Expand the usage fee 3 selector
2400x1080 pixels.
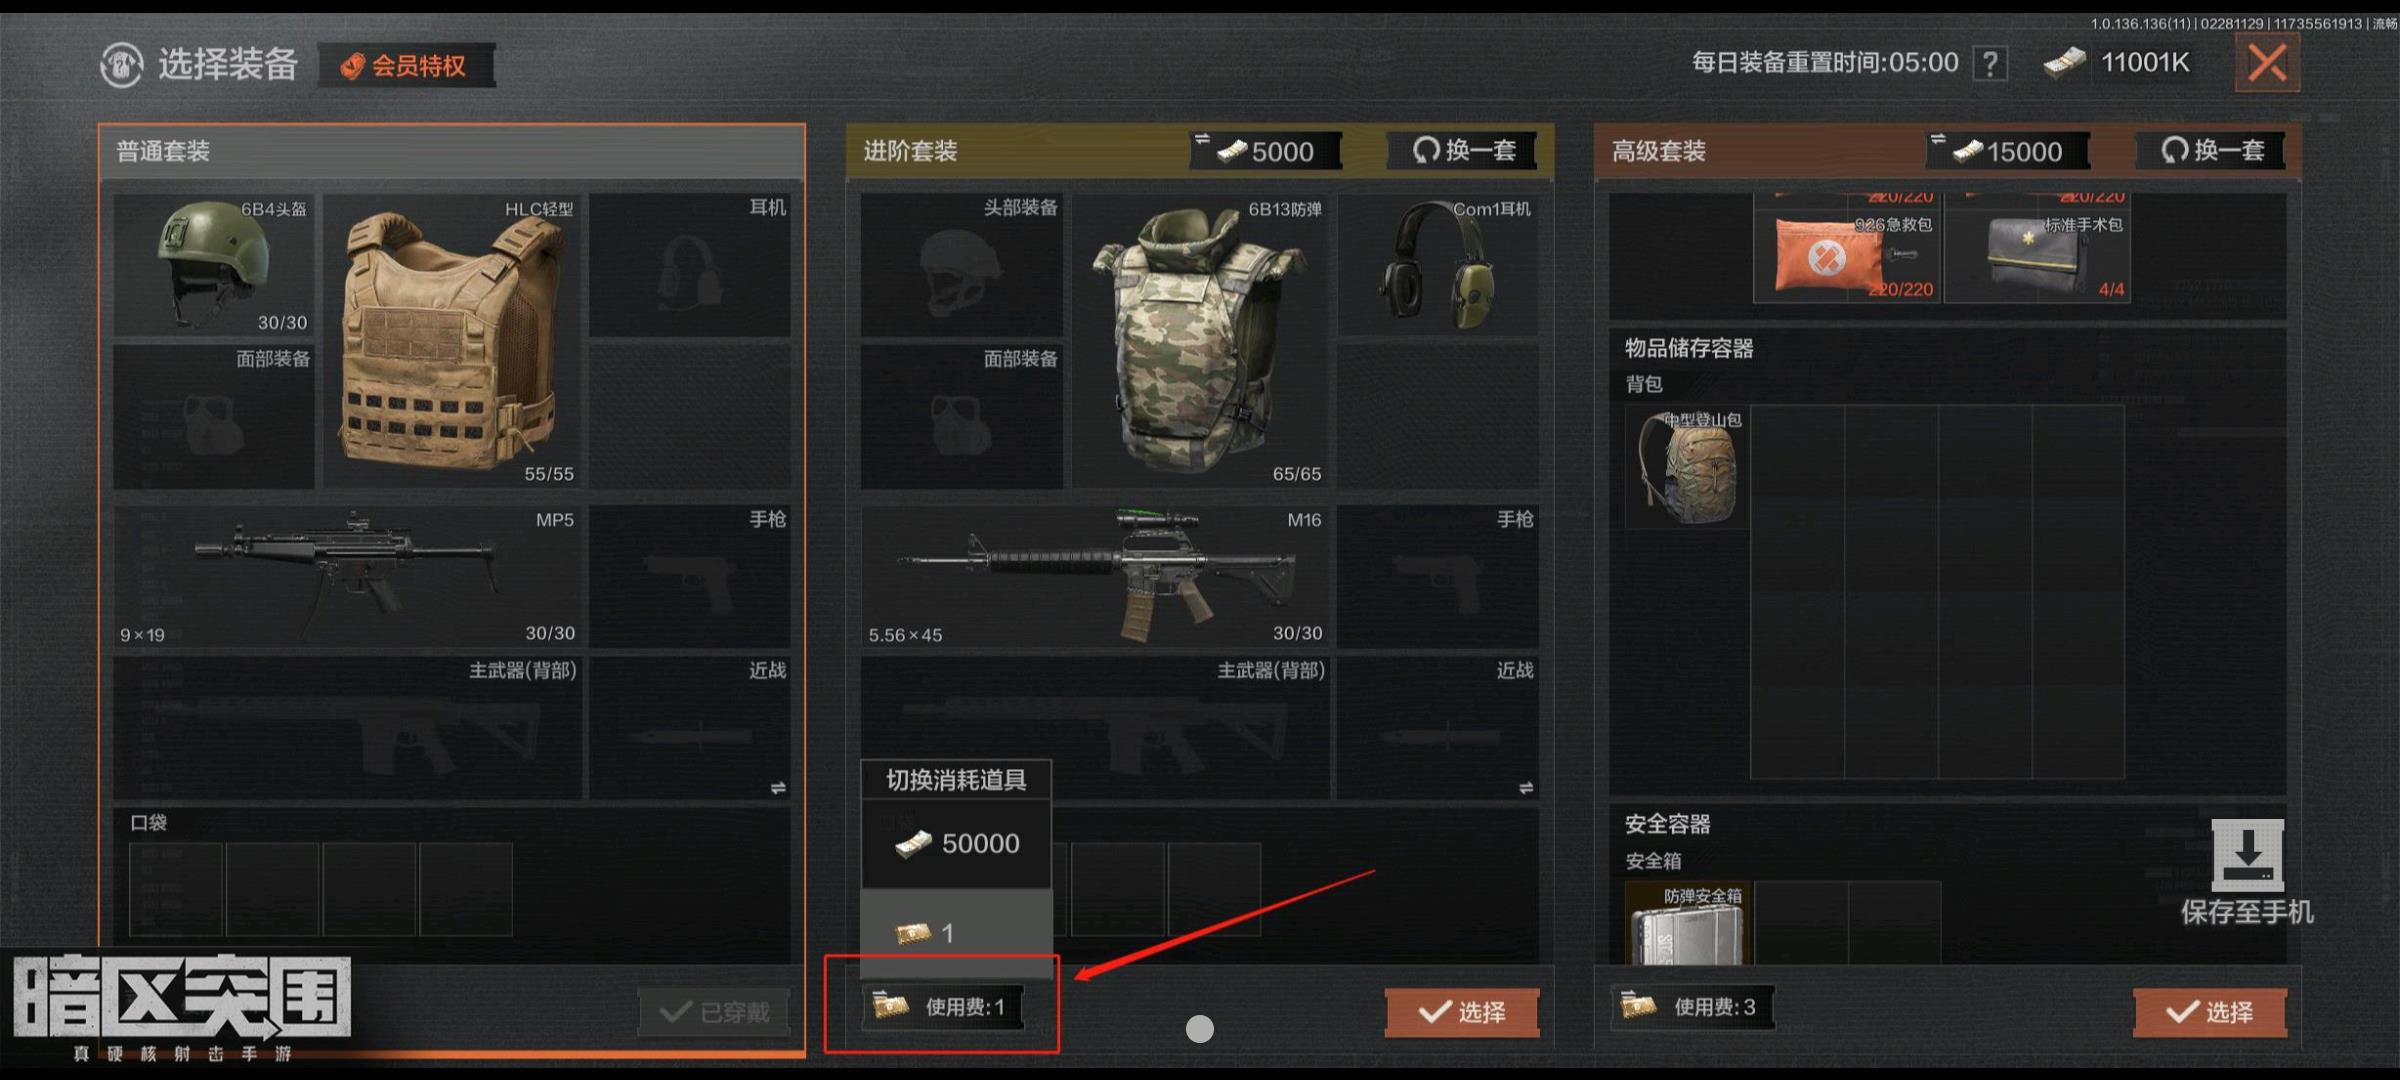1692,1006
